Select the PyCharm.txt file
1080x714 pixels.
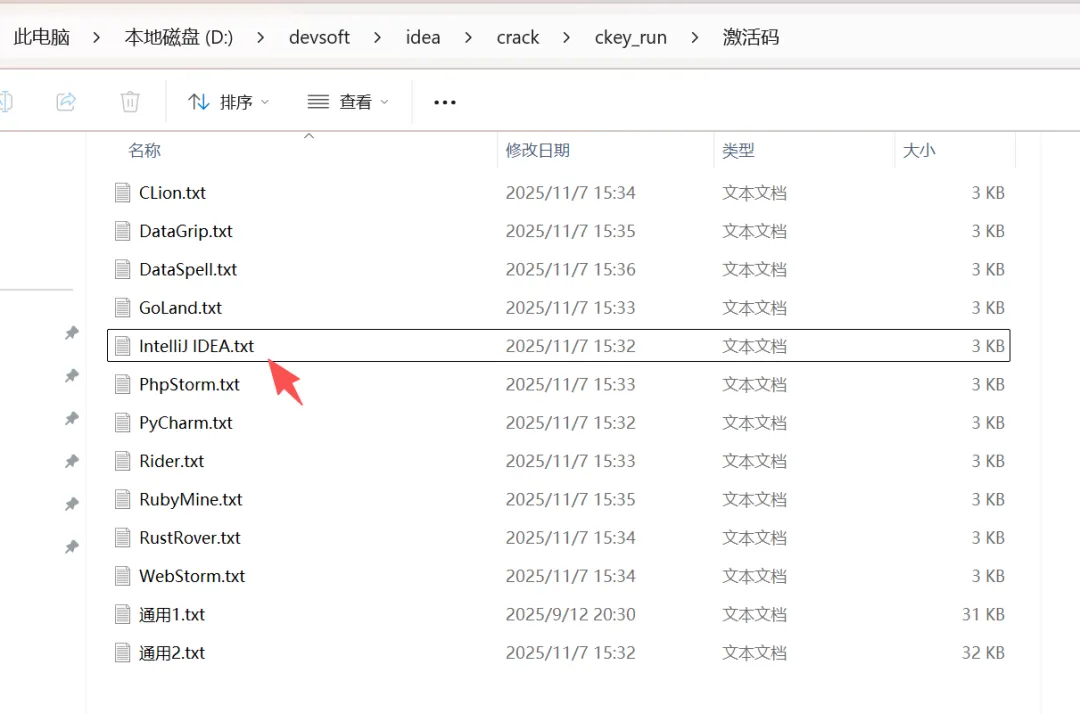(559, 423)
